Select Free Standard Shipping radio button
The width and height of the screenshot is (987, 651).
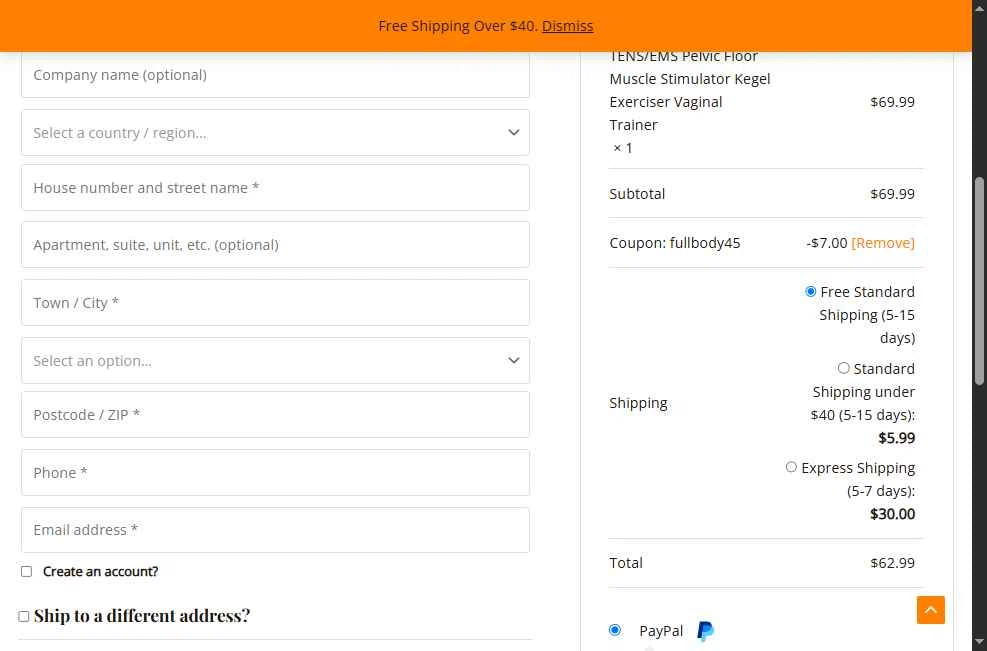tap(811, 292)
